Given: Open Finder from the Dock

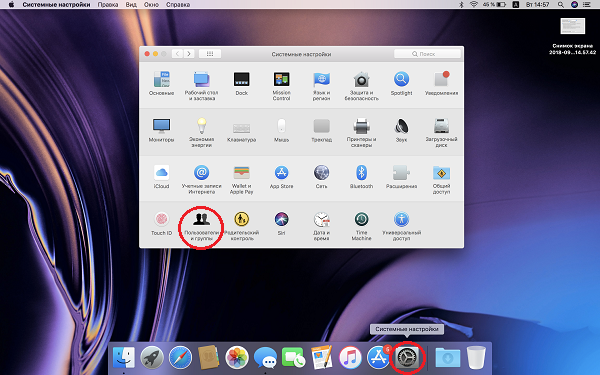Looking at the screenshot, I should 124,358.
